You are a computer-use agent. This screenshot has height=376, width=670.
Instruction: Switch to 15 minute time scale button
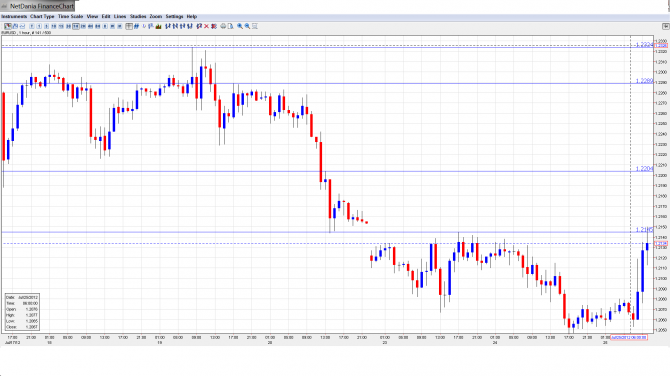pos(61,26)
